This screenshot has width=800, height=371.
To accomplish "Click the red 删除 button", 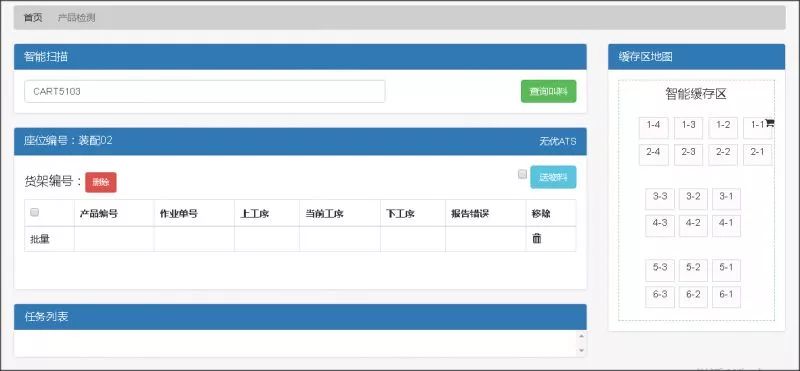I will point(101,182).
